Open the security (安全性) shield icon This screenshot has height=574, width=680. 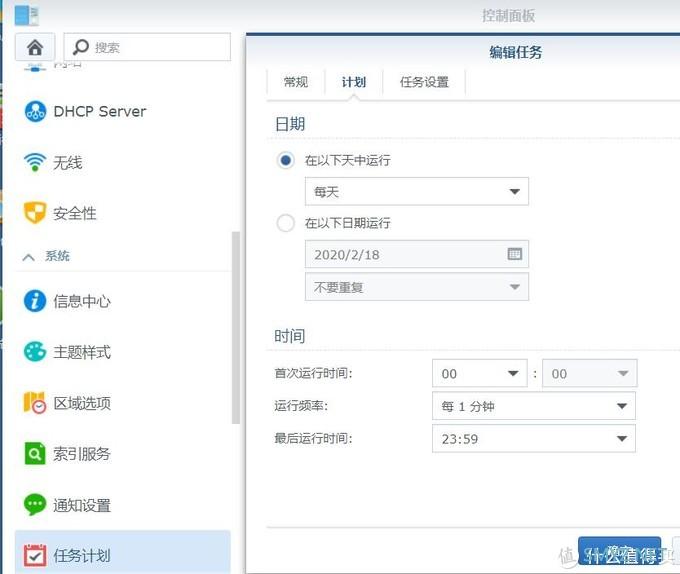tap(35, 213)
